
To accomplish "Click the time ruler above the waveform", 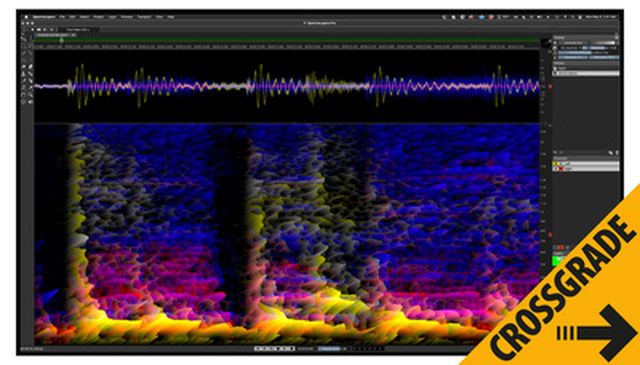I will (286, 47).
